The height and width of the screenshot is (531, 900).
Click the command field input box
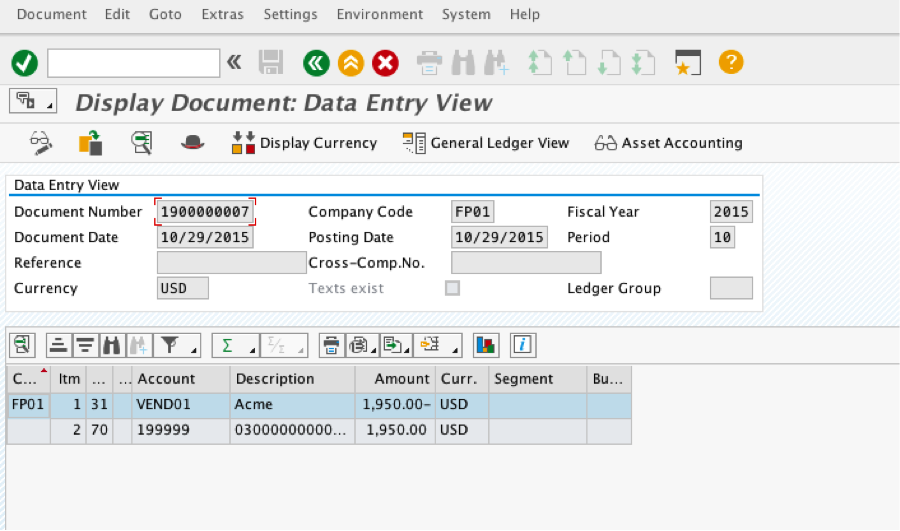(133, 63)
